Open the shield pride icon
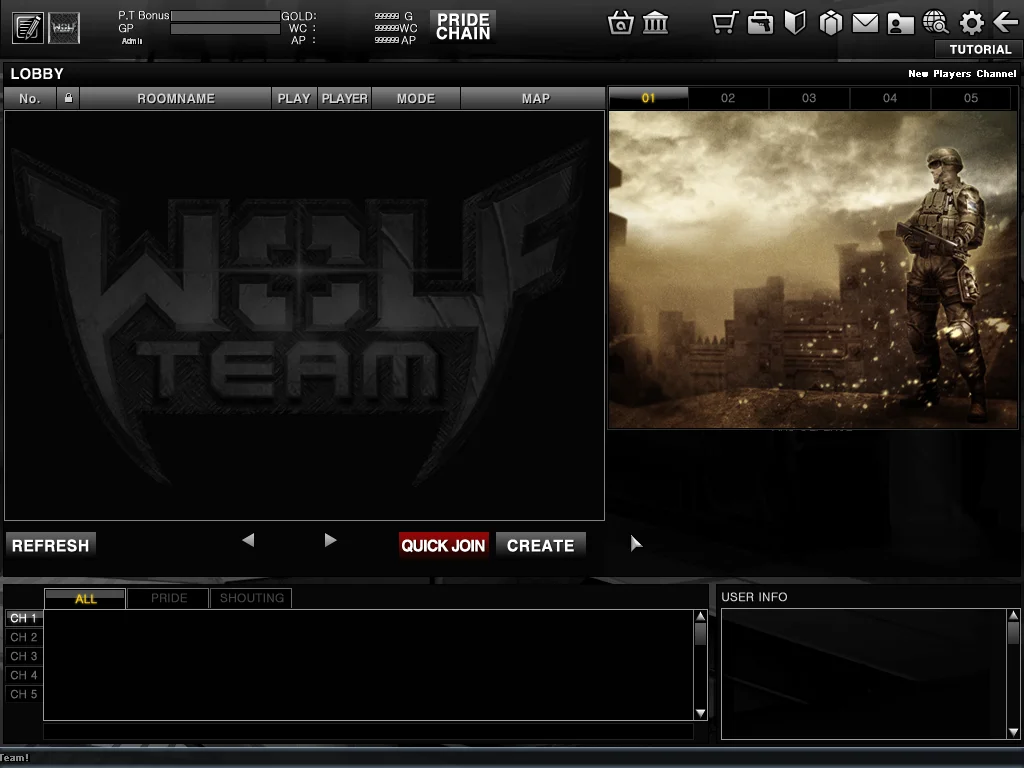 [x=795, y=23]
